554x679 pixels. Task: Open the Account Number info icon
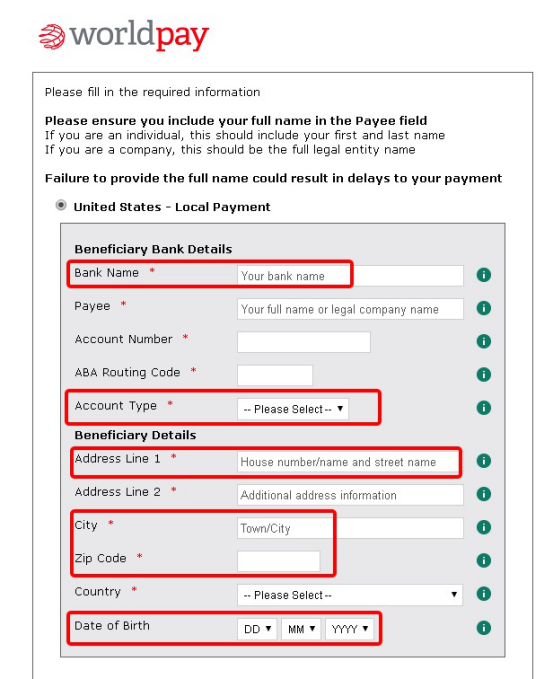483,341
